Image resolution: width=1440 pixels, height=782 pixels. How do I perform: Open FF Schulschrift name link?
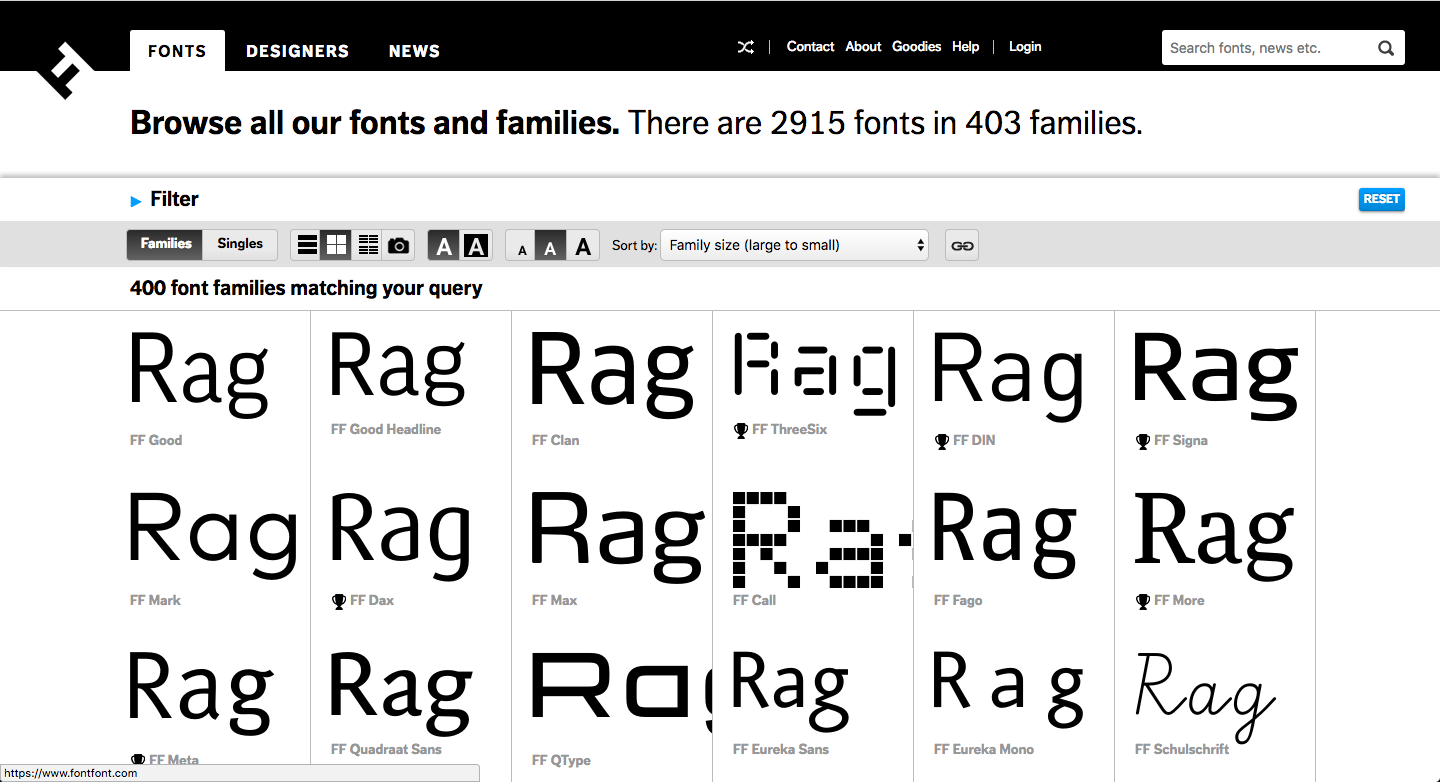point(1182,750)
